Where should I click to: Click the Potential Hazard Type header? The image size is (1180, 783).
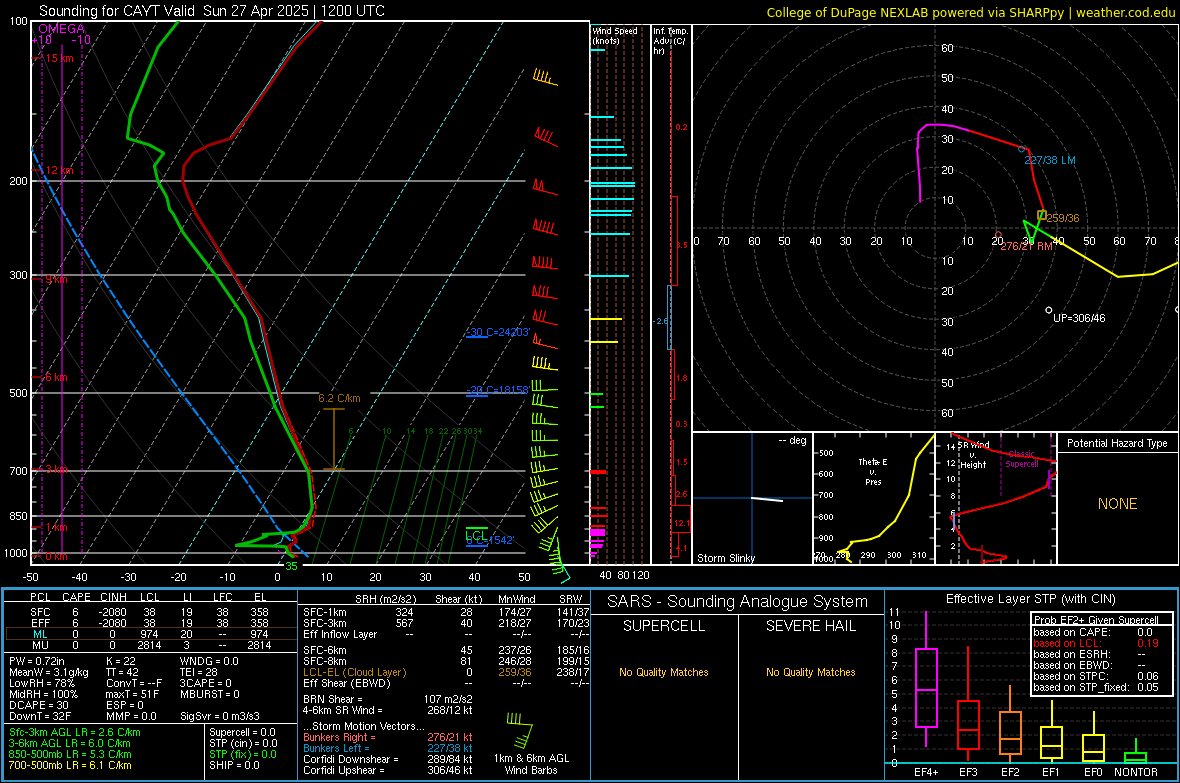pyautogui.click(x=1118, y=443)
